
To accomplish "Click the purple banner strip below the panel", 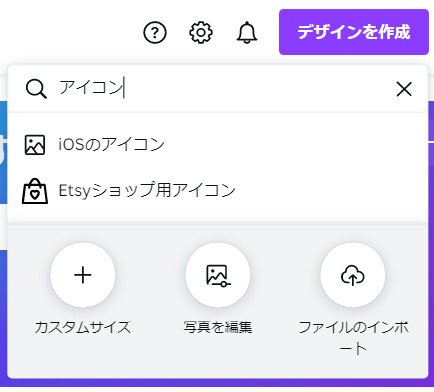I will [x=217, y=383].
